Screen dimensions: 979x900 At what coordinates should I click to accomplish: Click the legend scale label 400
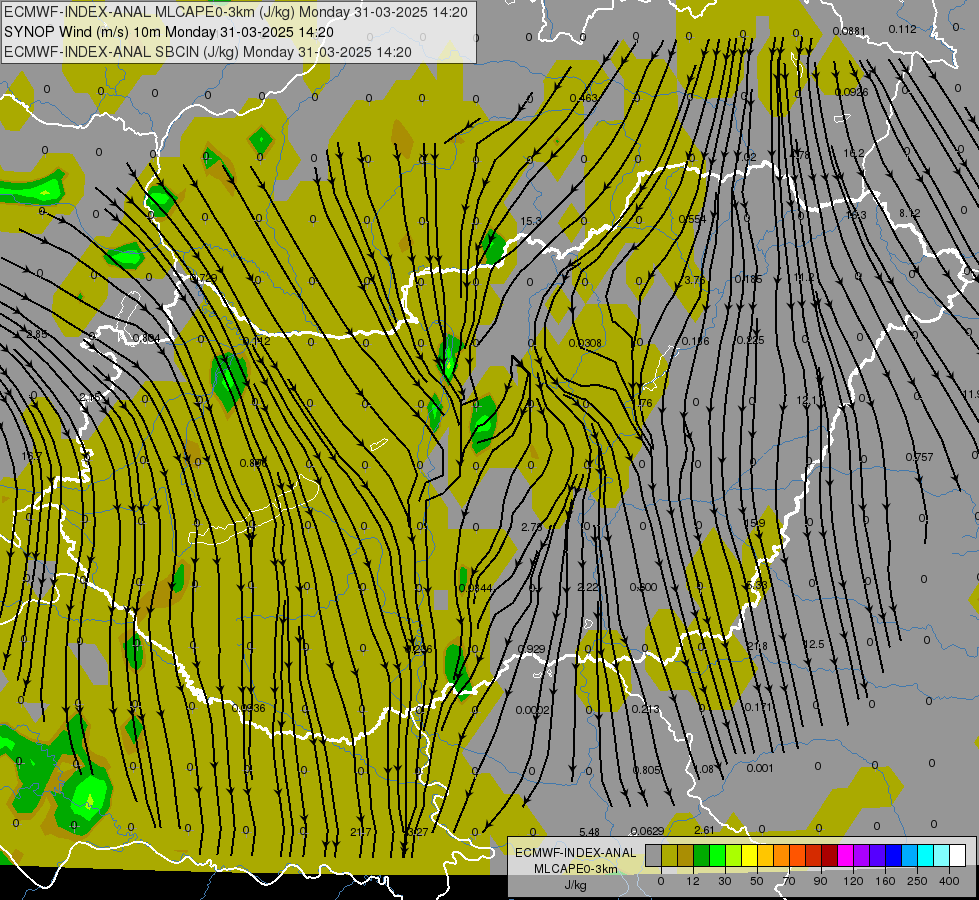(x=949, y=881)
